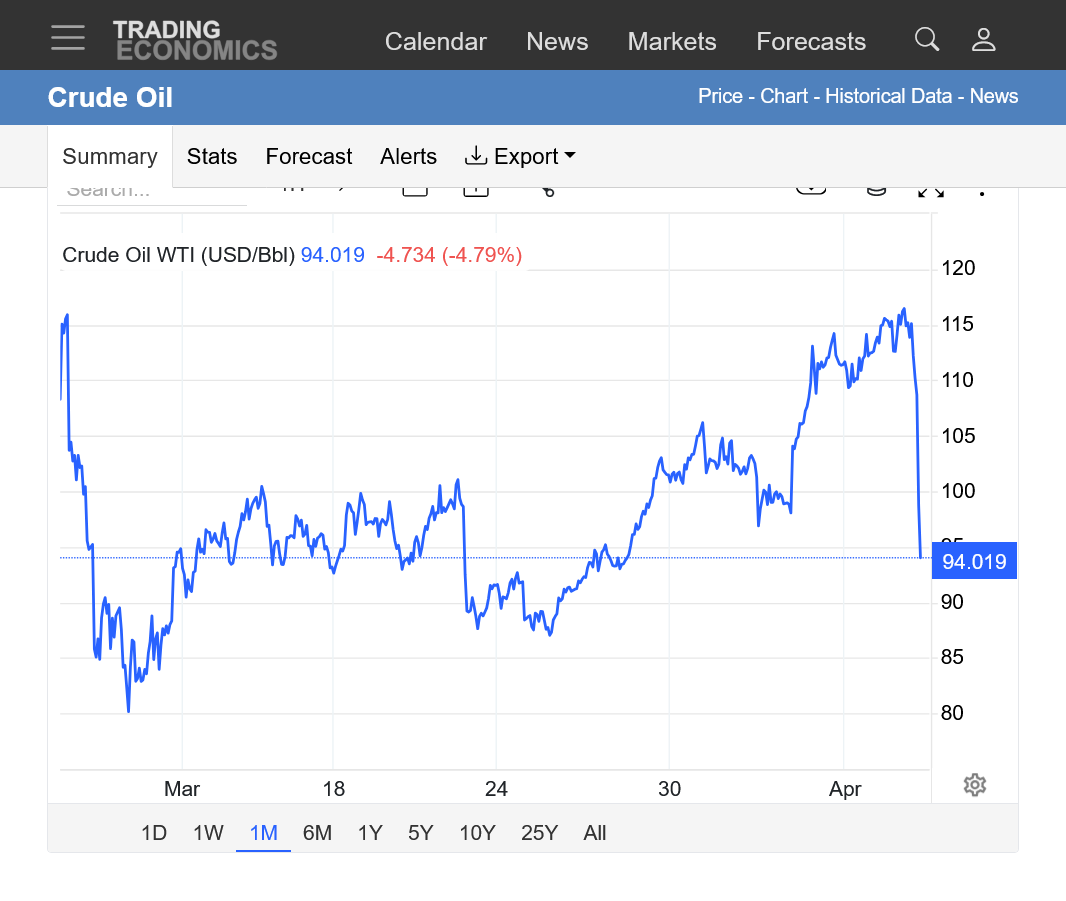Open the hamburger navigation menu
The image size is (1066, 901).
pyautogui.click(x=68, y=38)
